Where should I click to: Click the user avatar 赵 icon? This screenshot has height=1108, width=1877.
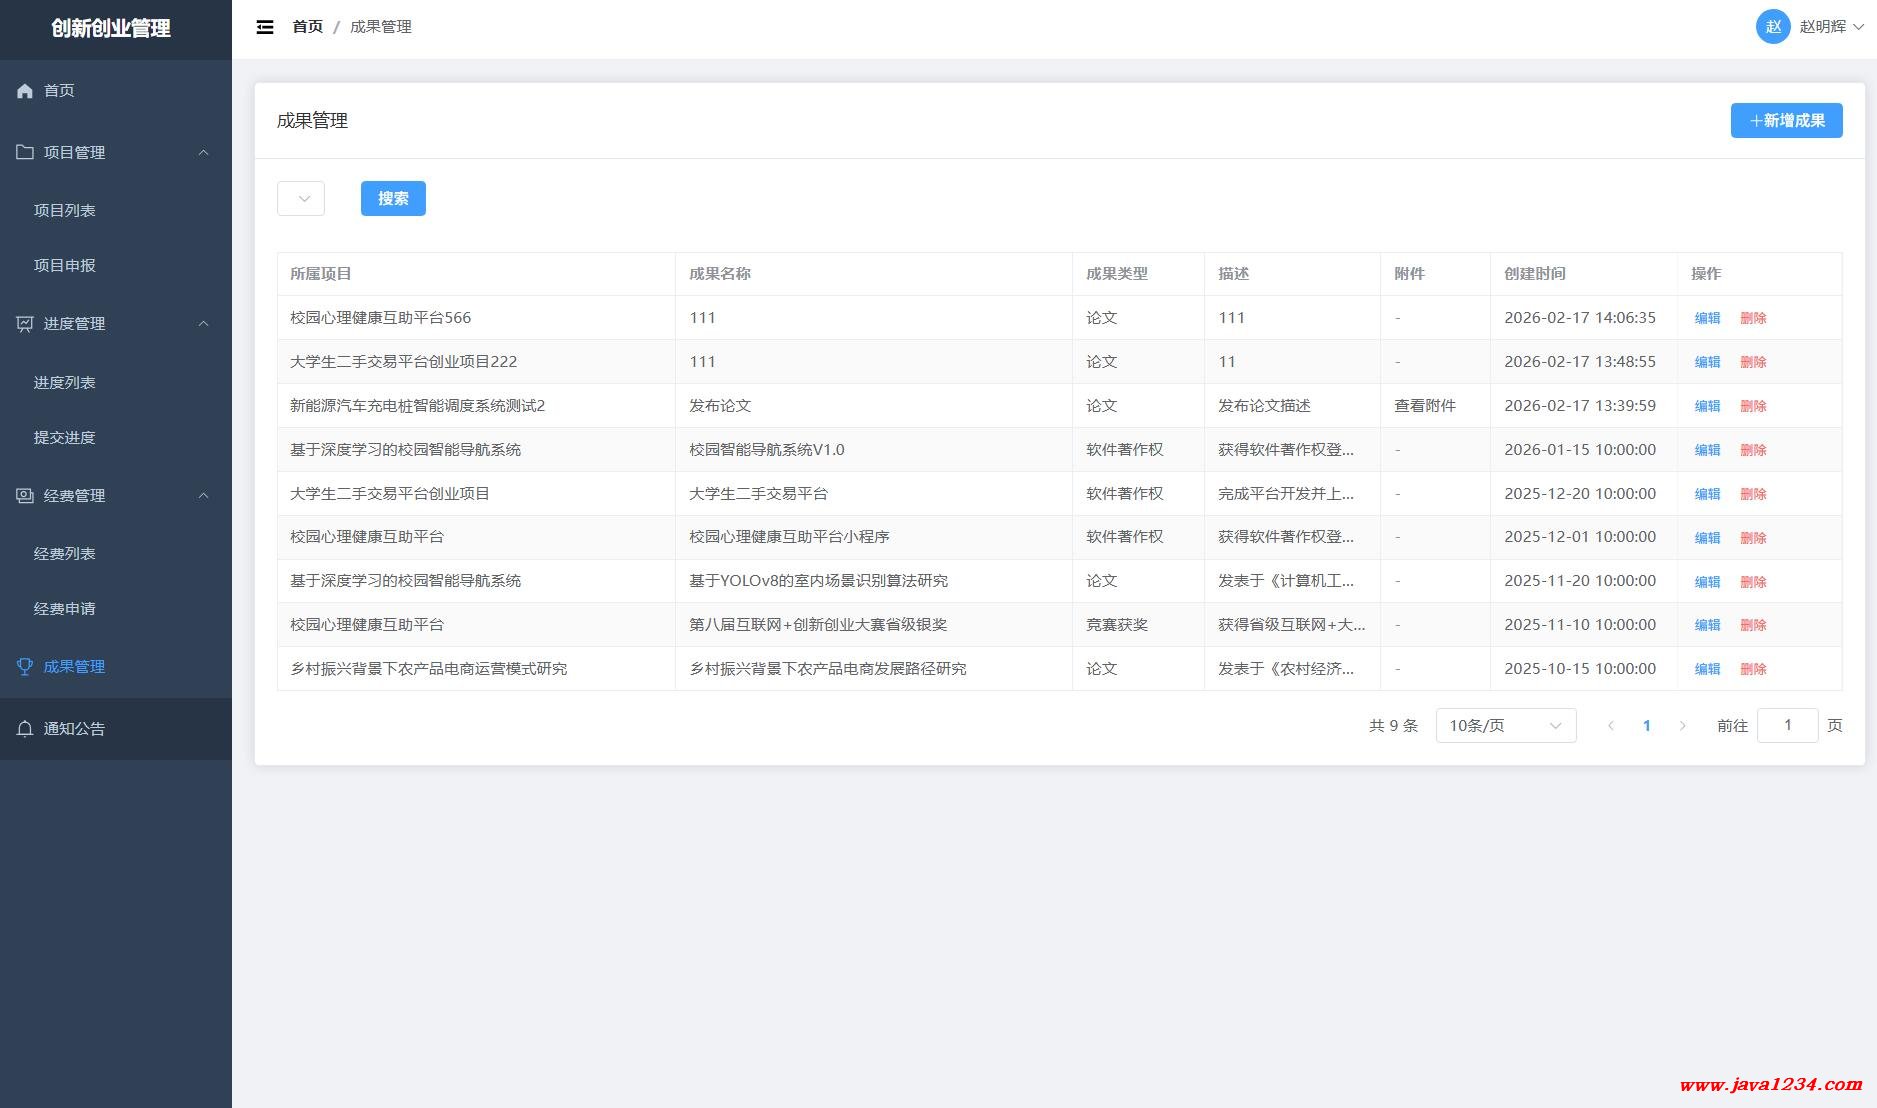point(1772,27)
